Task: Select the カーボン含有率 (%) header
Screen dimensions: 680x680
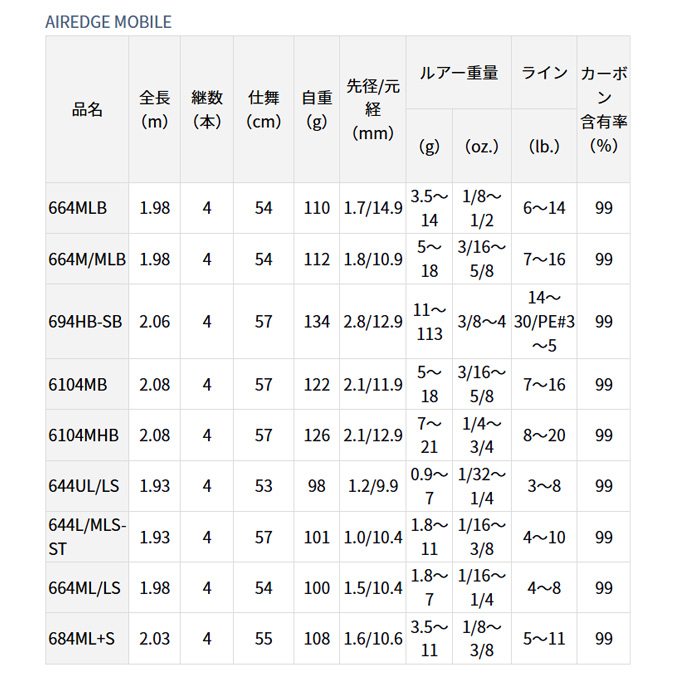Action: (604, 109)
